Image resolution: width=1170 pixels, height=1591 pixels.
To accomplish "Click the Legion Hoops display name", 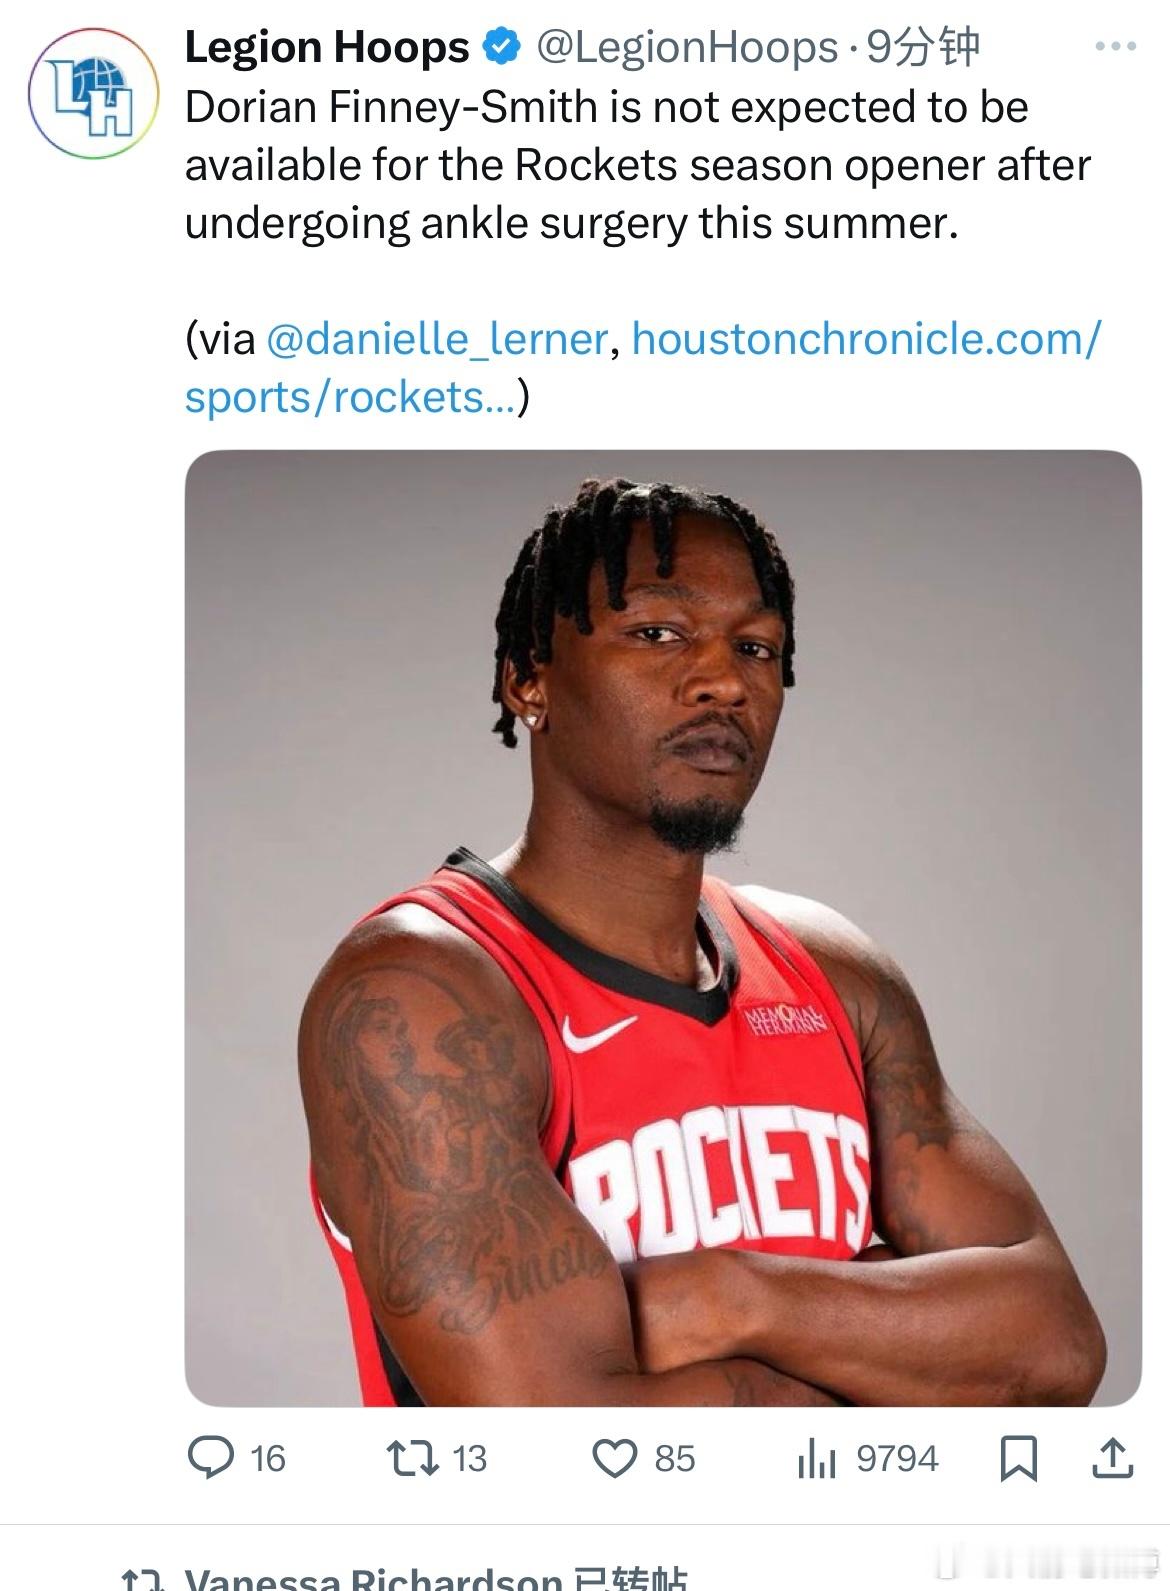I will pos(327,47).
